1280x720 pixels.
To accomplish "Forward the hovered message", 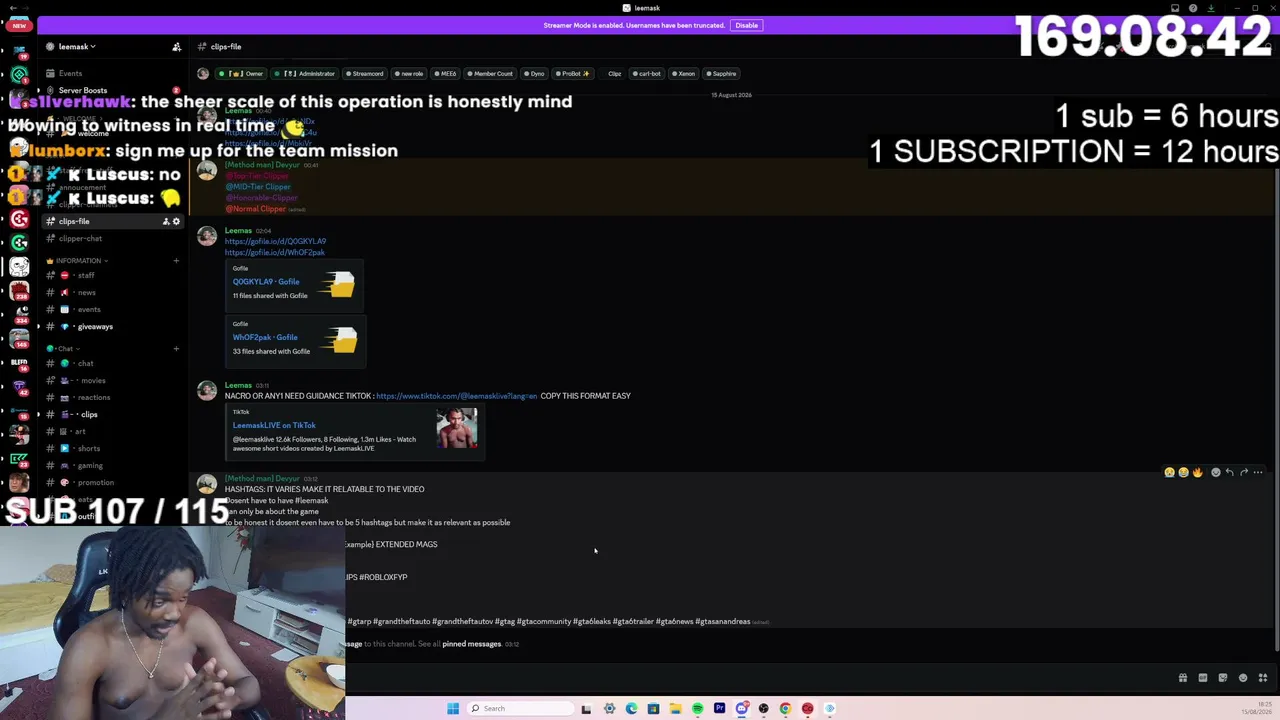I will [1244, 472].
